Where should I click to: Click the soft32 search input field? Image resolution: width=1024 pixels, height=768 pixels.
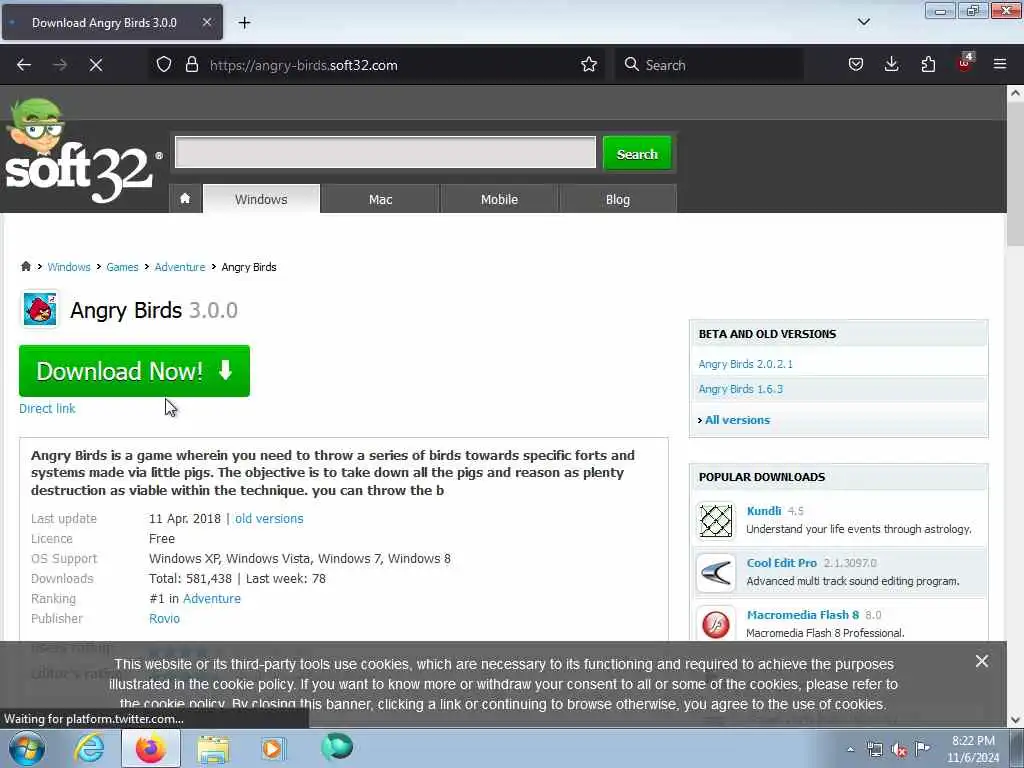point(385,152)
